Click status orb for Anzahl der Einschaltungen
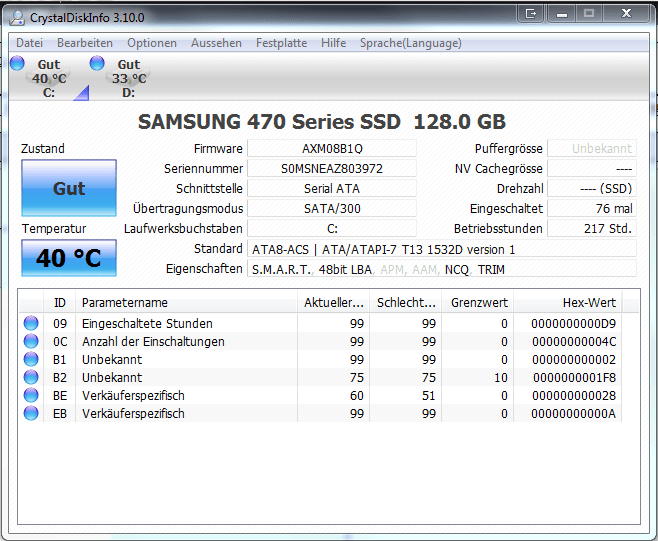 point(31,341)
